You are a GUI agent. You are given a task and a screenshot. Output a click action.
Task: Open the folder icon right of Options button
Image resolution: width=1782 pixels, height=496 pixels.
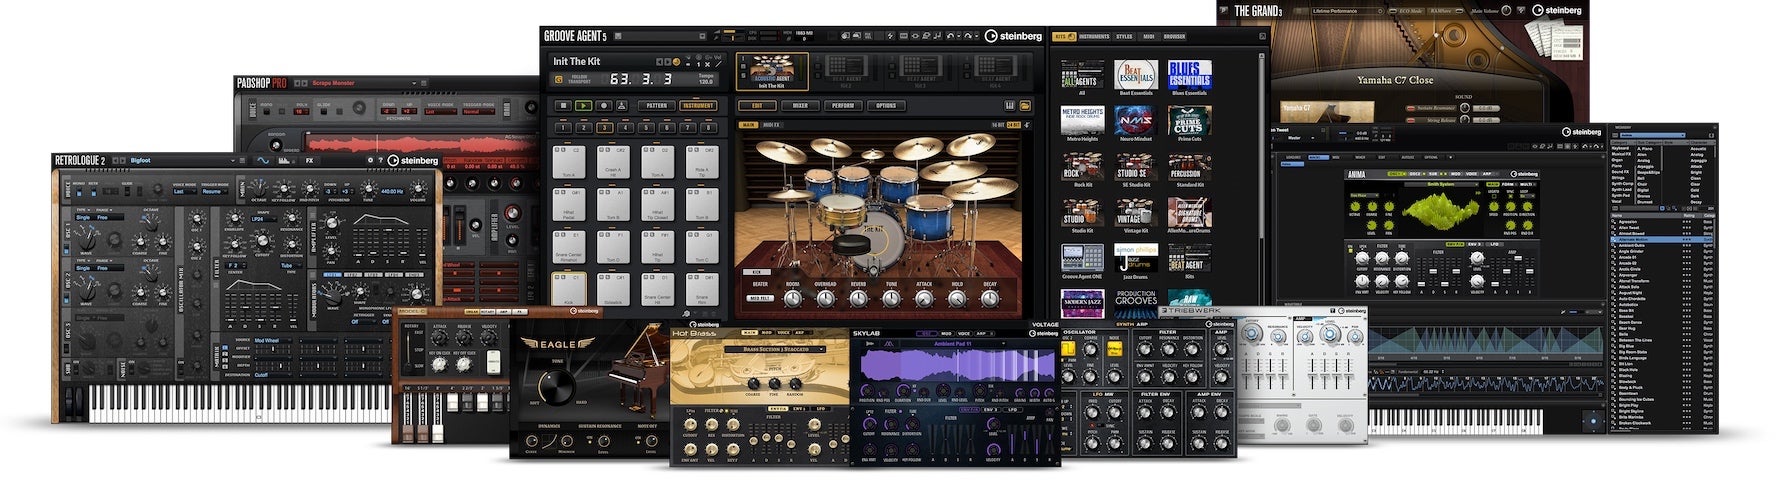(1025, 105)
